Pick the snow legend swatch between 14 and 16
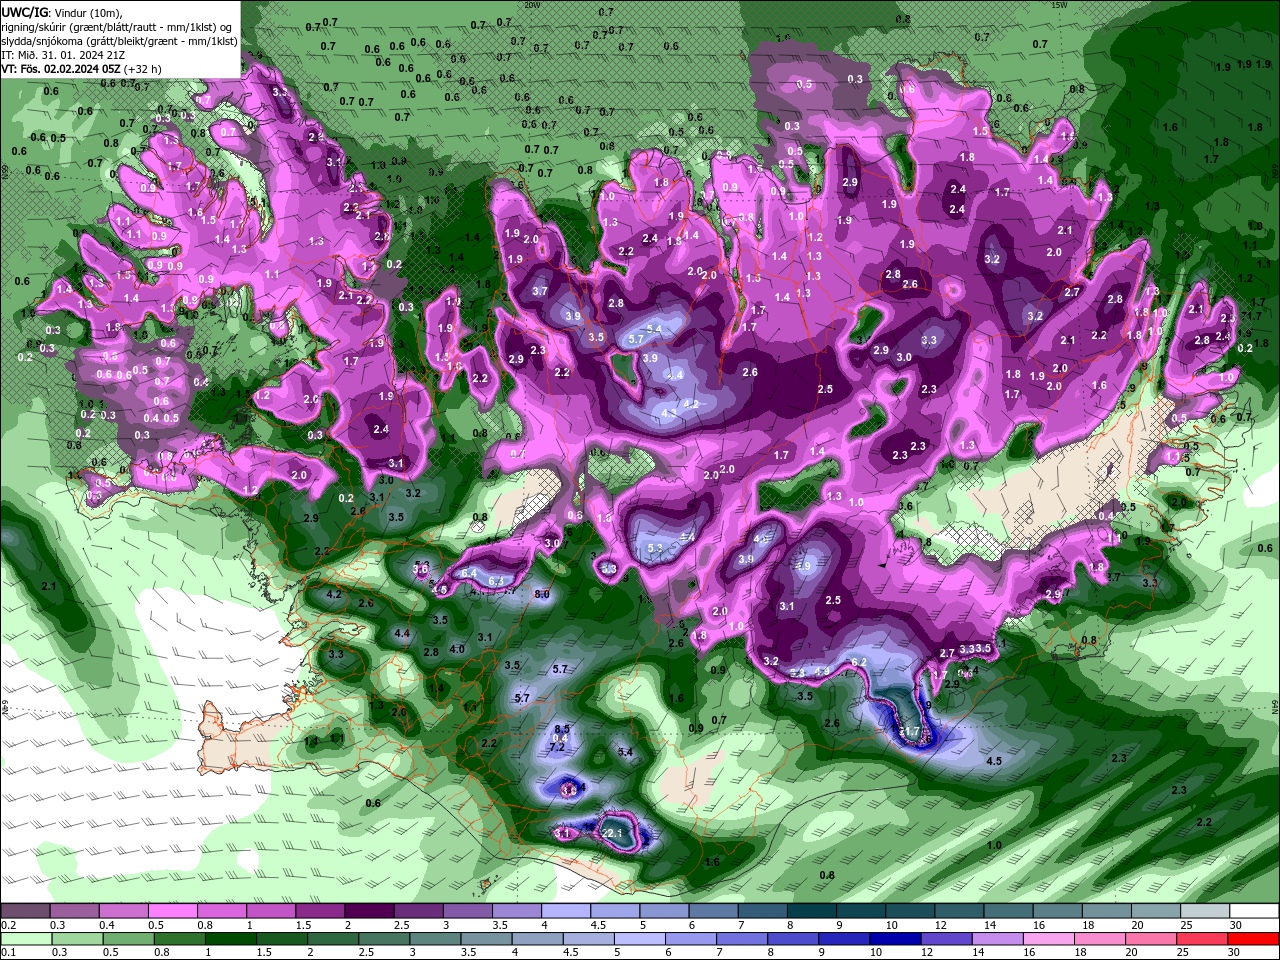 1007,911
